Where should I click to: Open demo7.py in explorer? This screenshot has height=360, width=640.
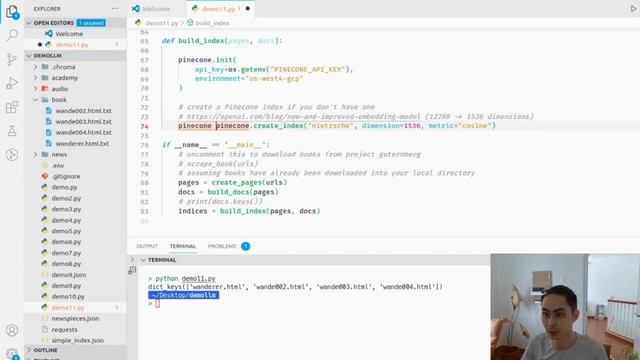(x=66, y=253)
